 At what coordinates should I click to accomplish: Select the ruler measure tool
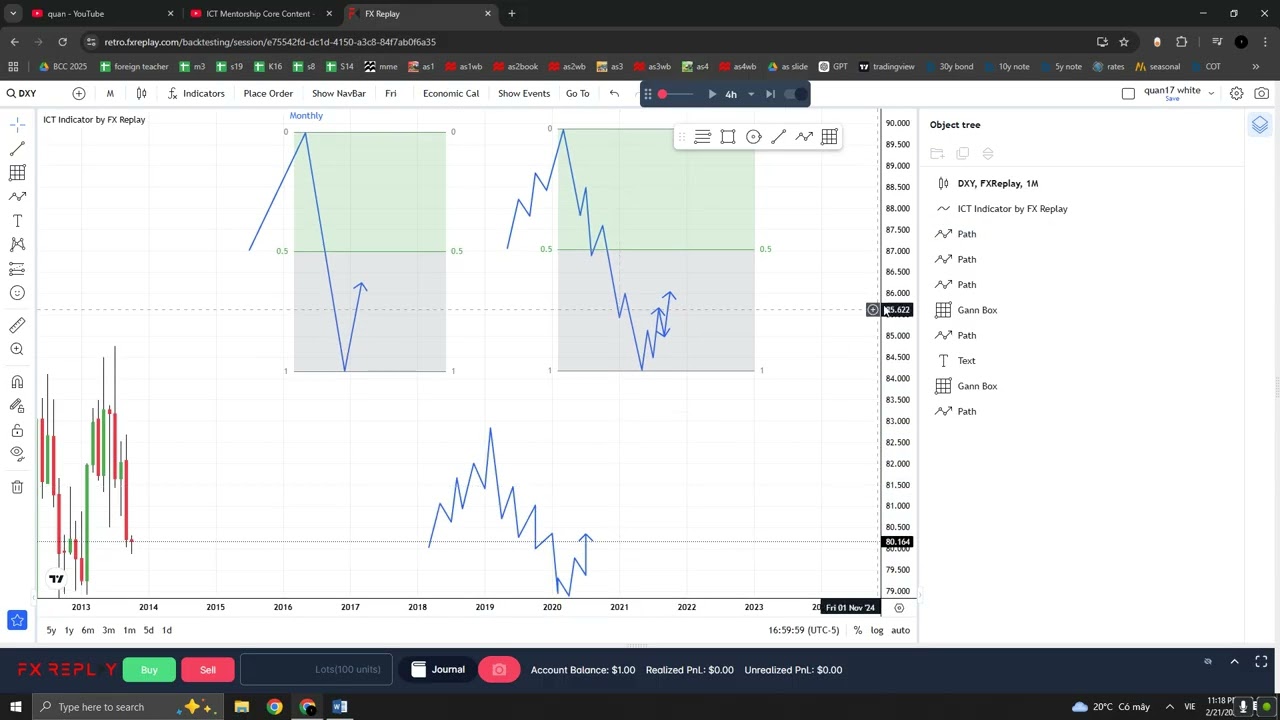(17, 325)
